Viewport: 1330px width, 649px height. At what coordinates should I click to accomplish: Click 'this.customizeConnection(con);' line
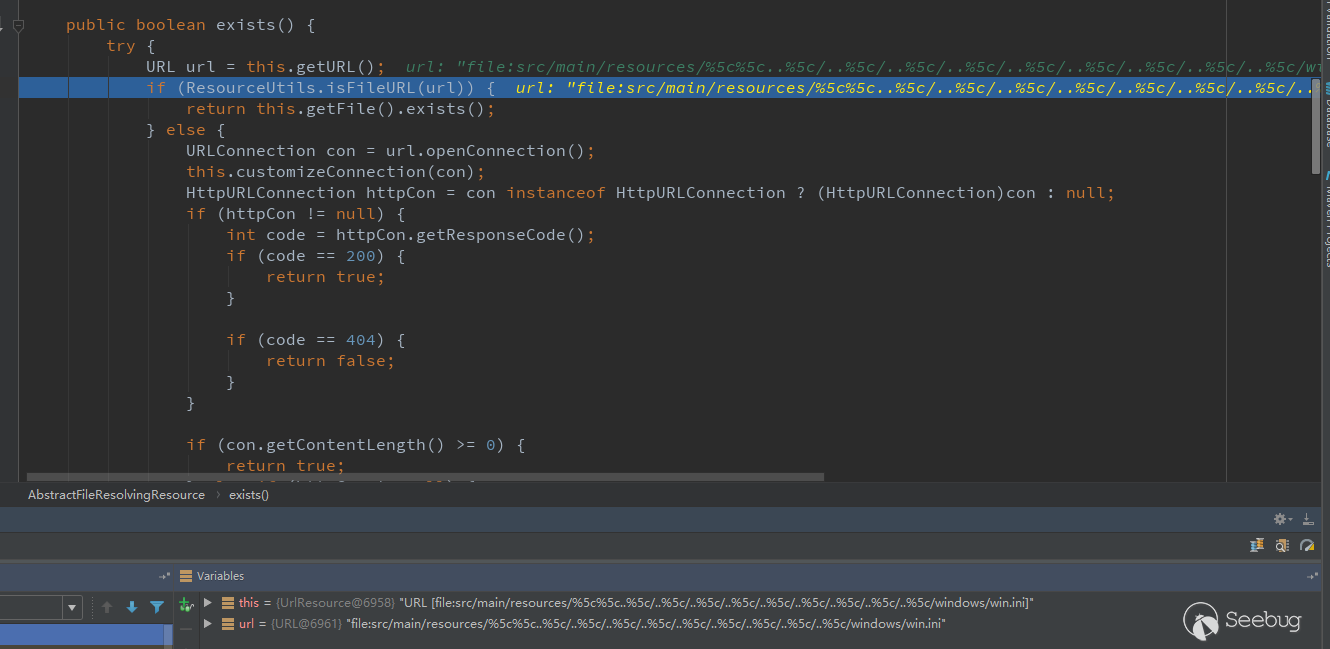[x=335, y=172]
